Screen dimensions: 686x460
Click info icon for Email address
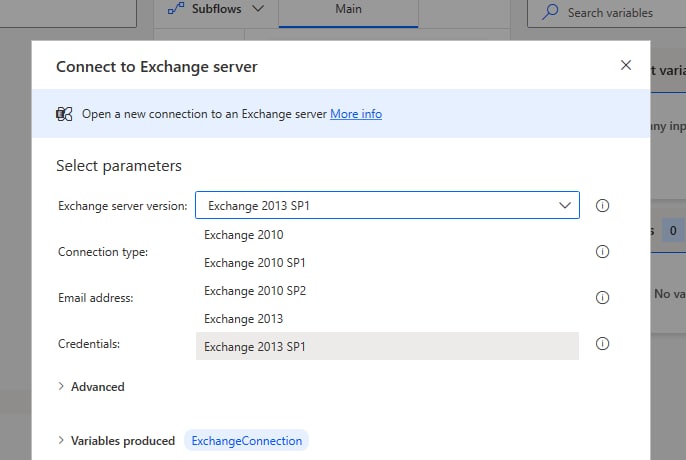click(602, 298)
